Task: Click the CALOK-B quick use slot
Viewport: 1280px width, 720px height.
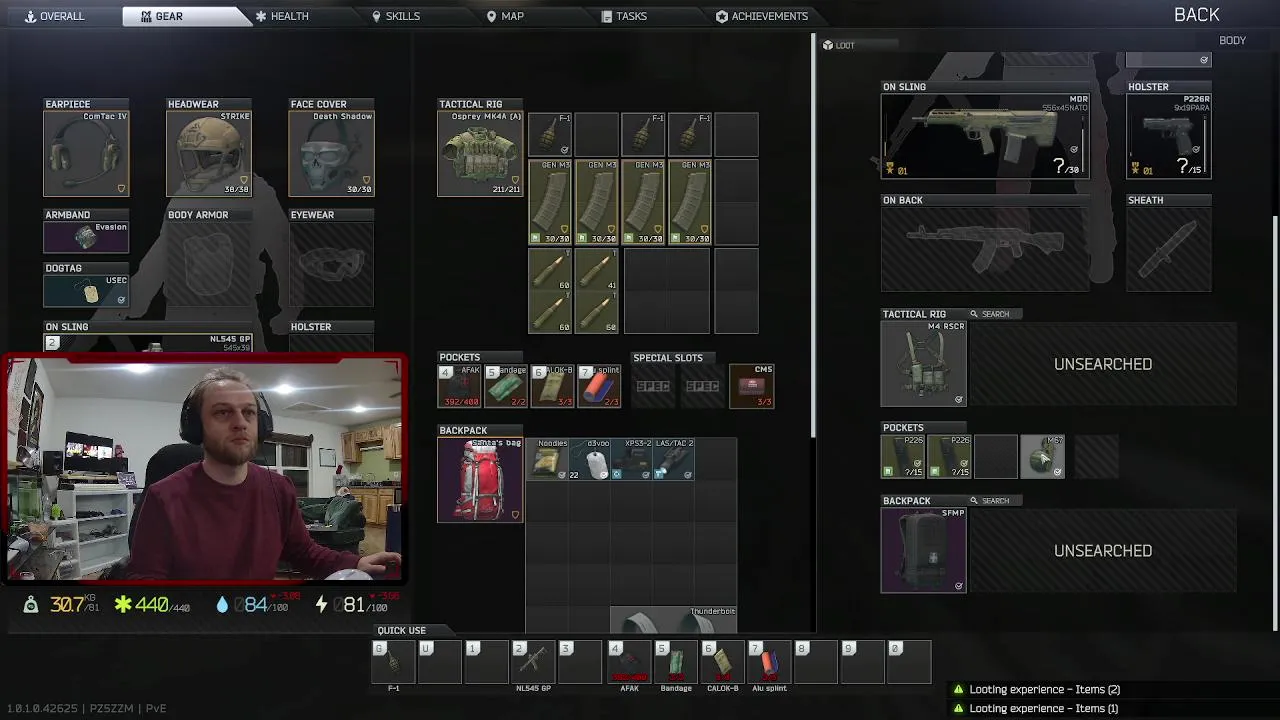Action: (723, 662)
